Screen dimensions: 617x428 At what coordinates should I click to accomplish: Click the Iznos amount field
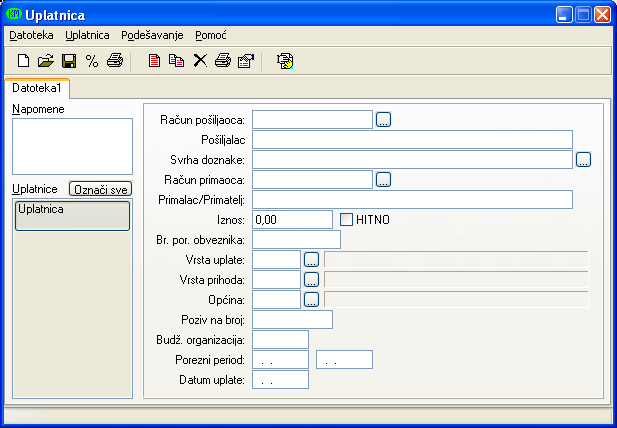pos(292,219)
